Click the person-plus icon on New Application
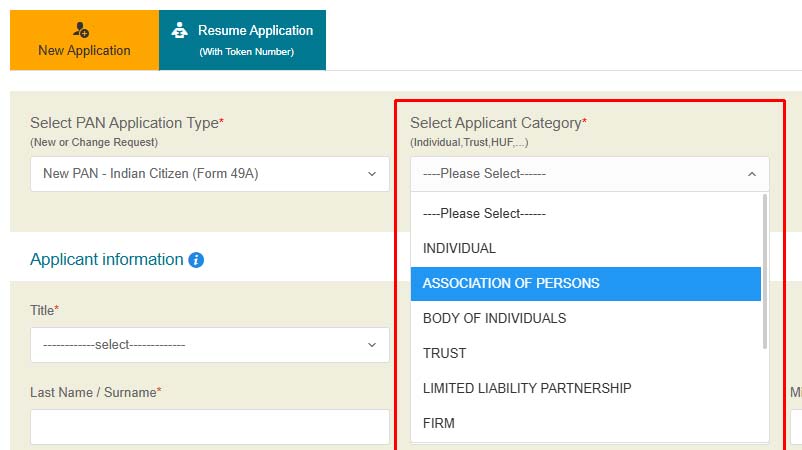 click(x=84, y=30)
